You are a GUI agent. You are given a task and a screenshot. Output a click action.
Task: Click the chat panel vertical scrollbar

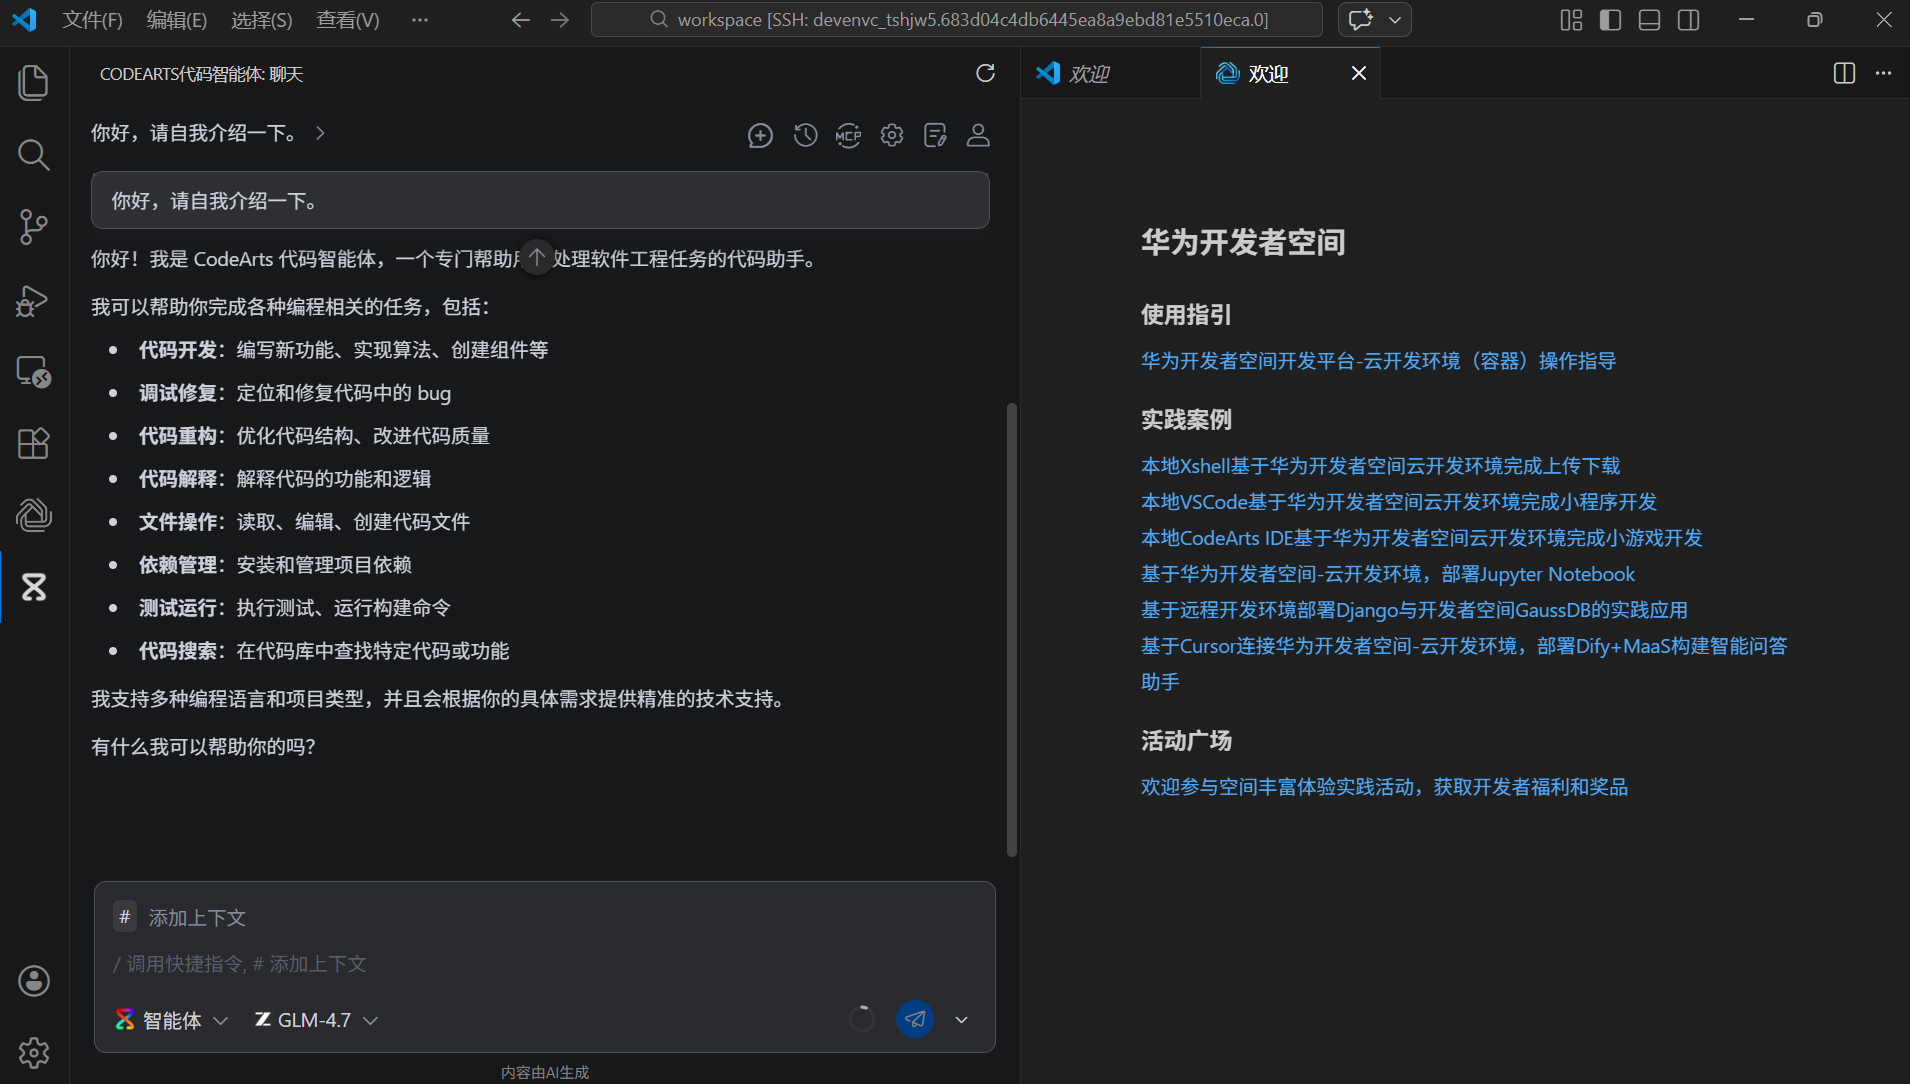(1011, 630)
